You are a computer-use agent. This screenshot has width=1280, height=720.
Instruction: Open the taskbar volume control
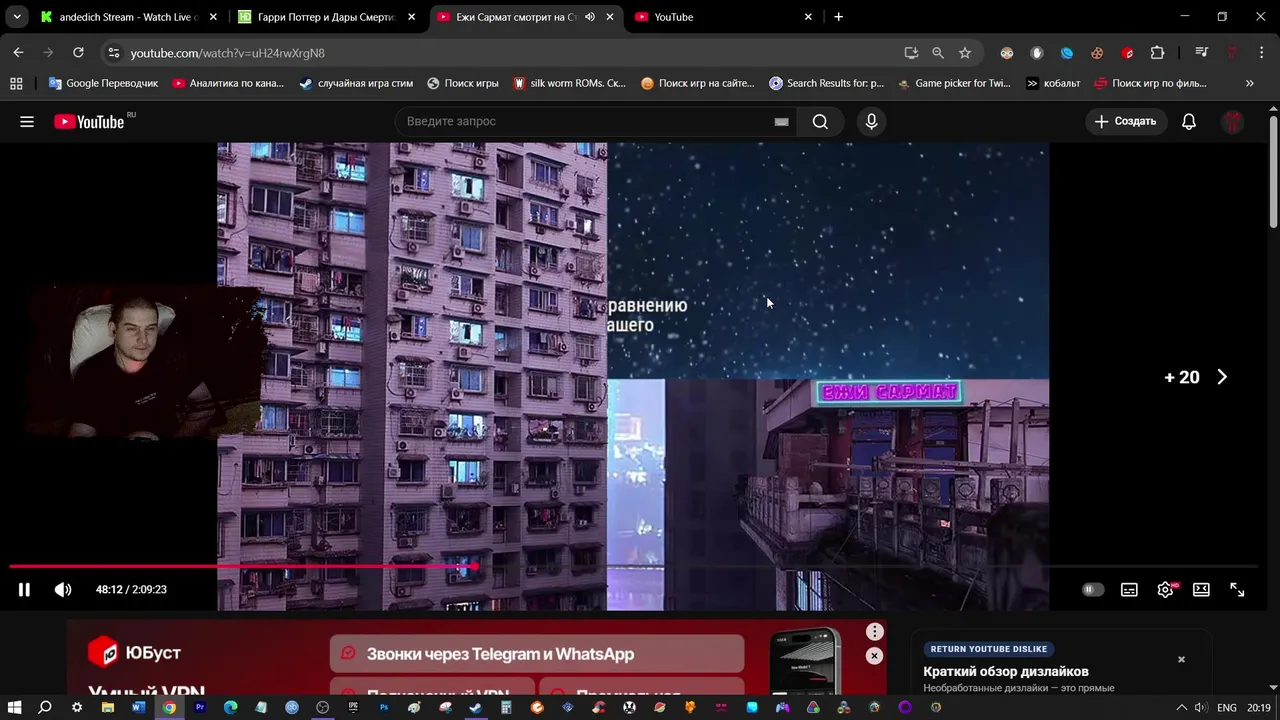coord(1201,708)
